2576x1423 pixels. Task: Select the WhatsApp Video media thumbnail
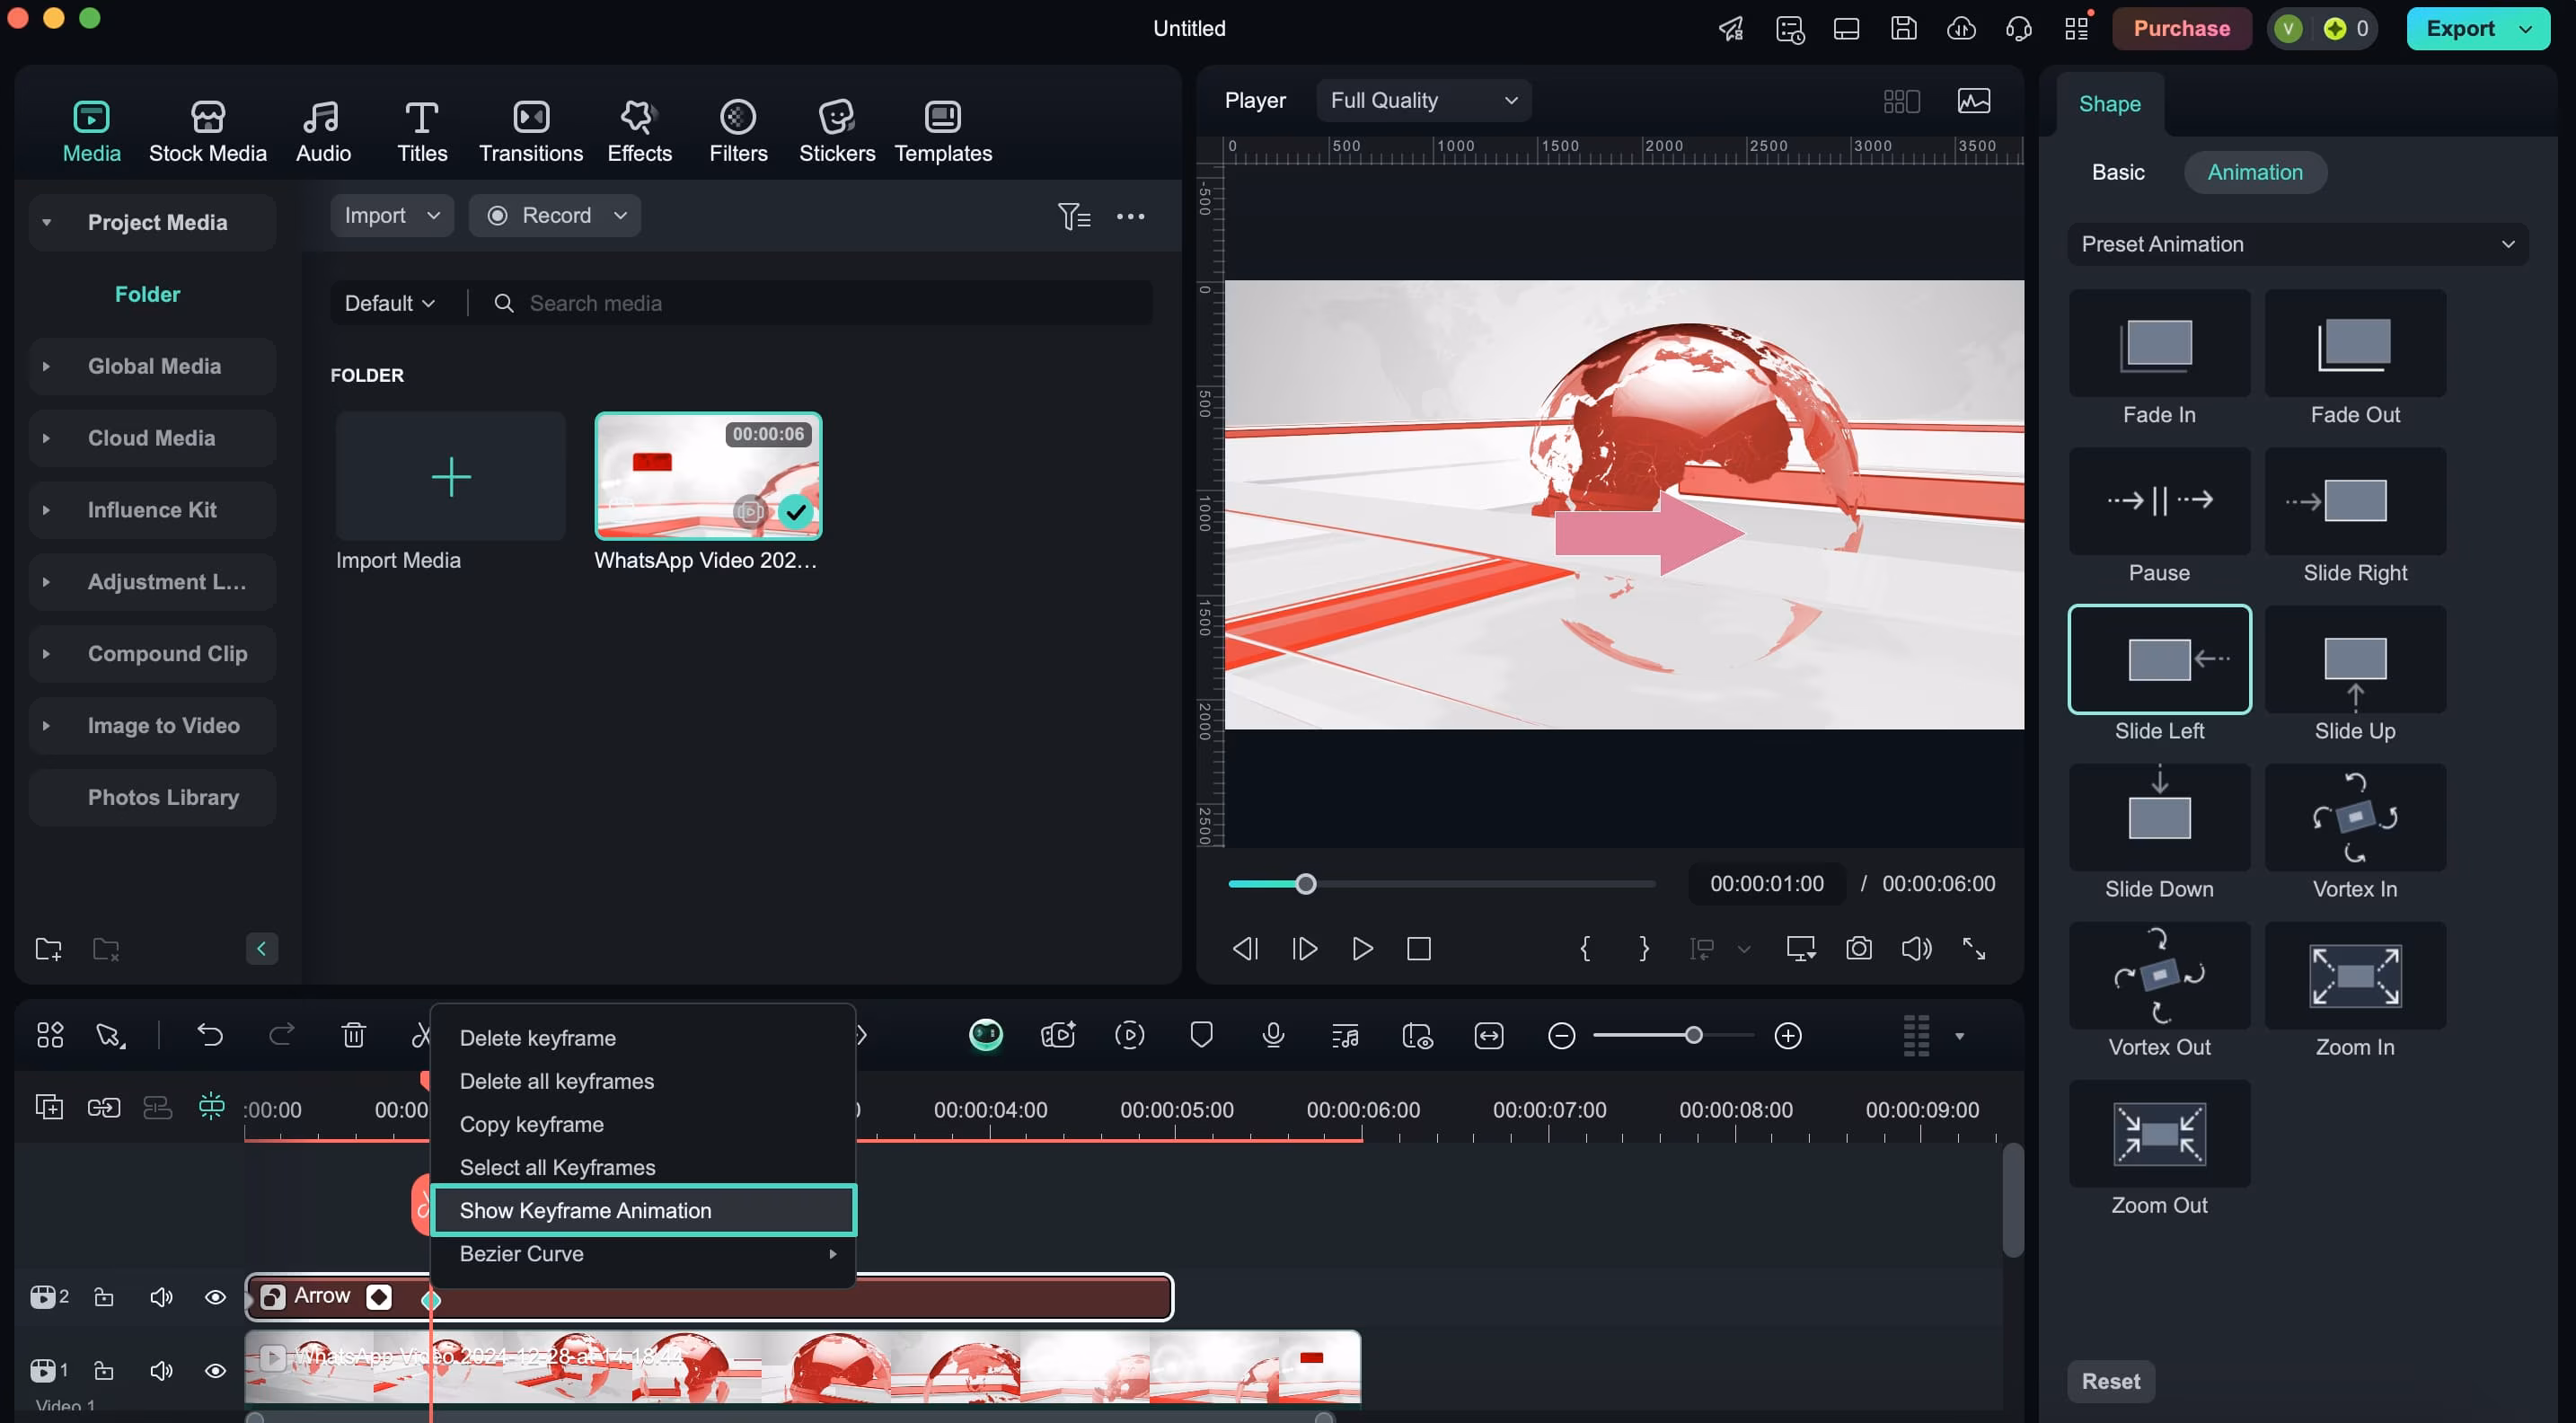click(707, 476)
